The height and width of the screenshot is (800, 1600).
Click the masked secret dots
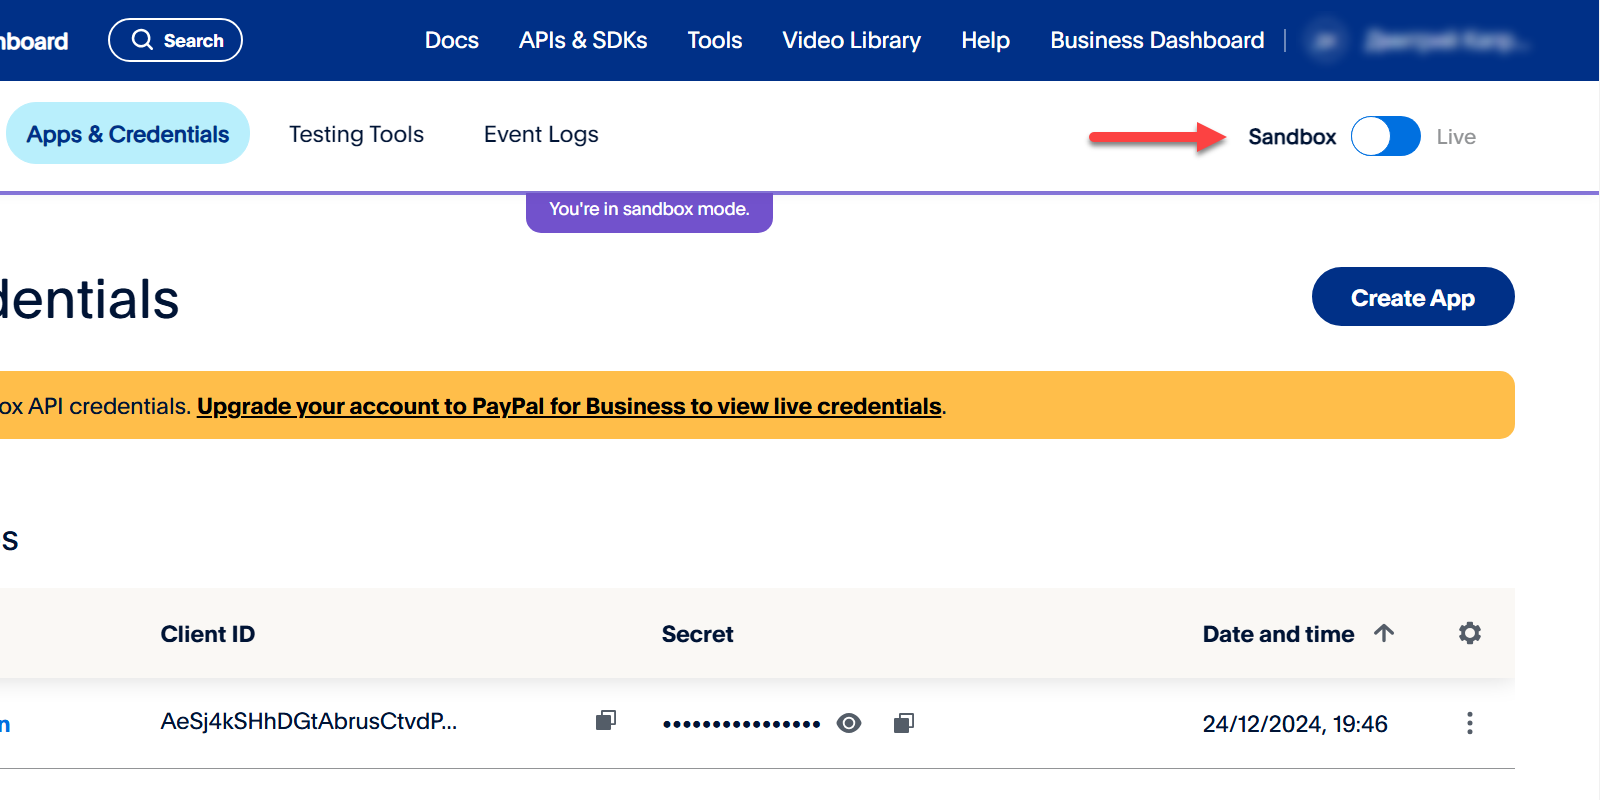(741, 724)
